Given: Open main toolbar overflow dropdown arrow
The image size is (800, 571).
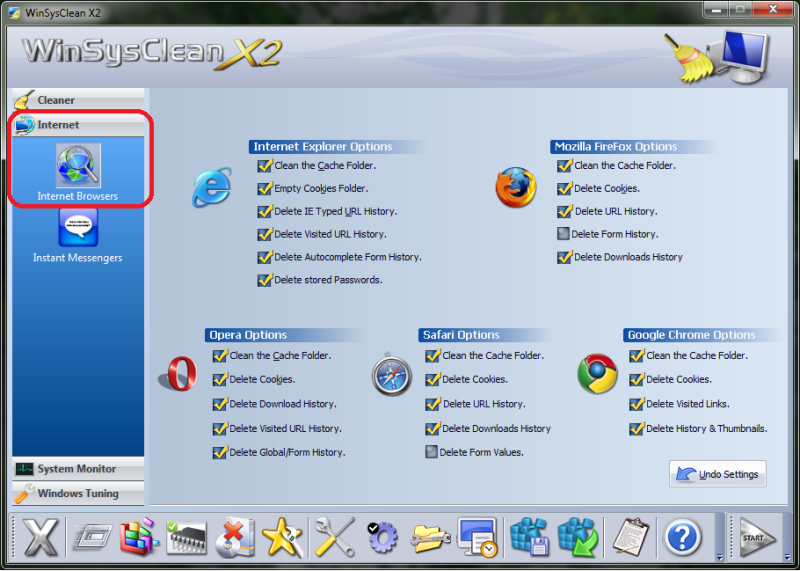Looking at the screenshot, I should click(x=719, y=558).
